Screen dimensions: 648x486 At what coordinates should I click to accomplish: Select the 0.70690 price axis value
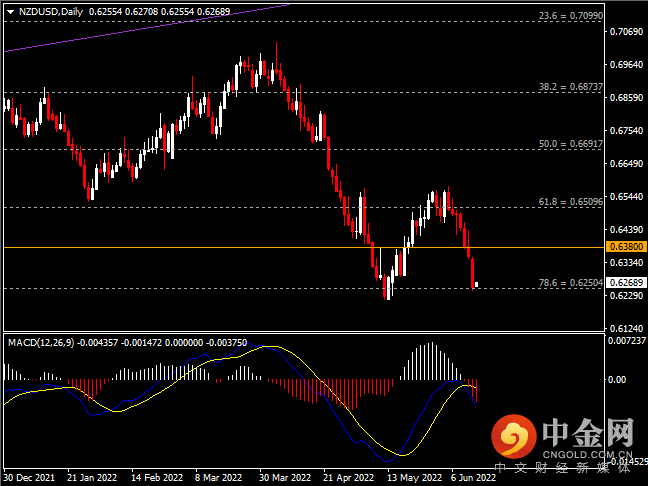627,31
